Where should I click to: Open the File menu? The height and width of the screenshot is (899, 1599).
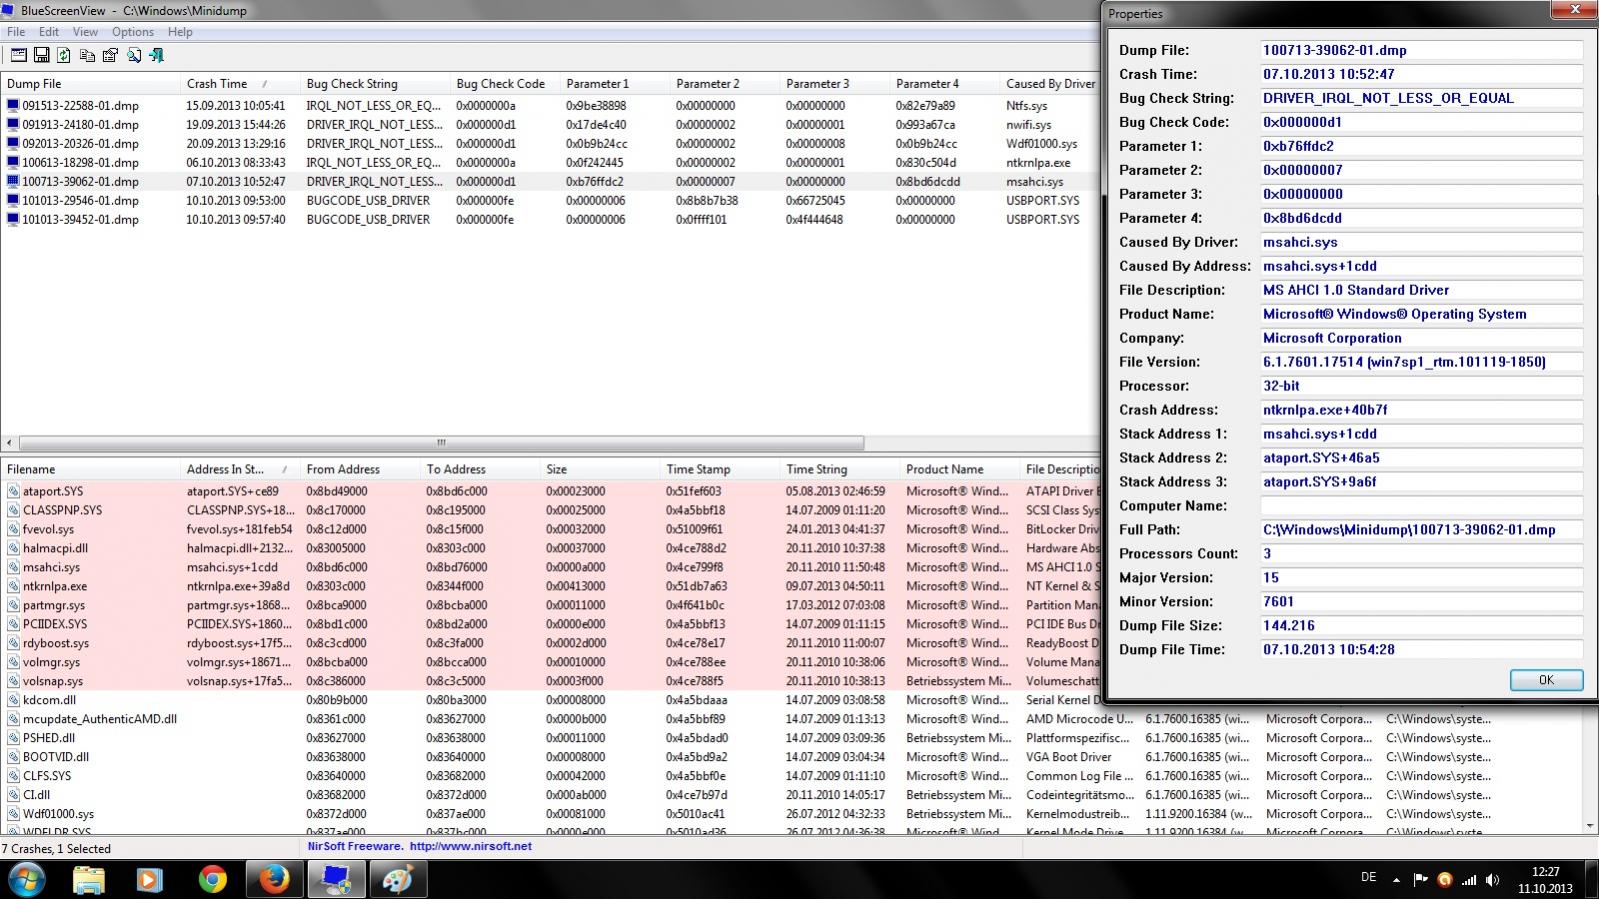point(16,32)
